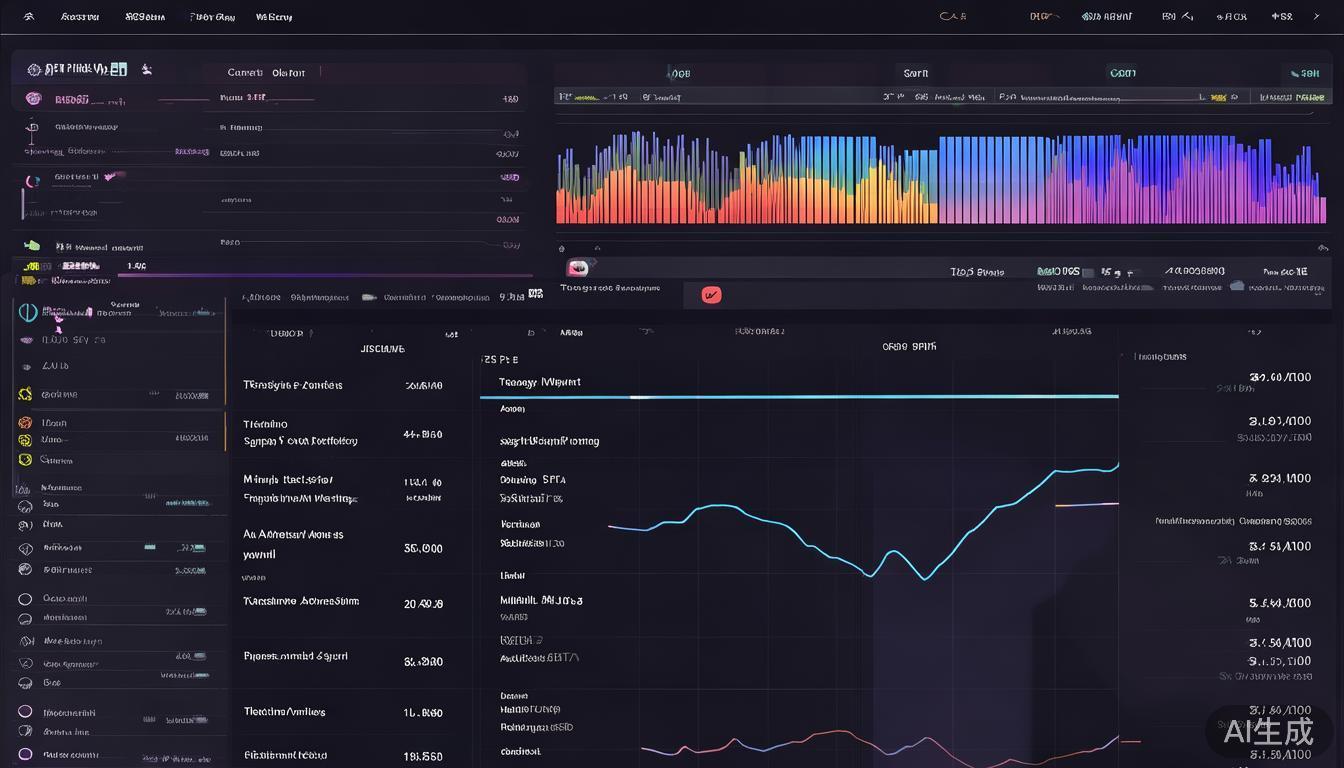Click the purple progress bar below the left panel
The image size is (1344, 768).
330,274
